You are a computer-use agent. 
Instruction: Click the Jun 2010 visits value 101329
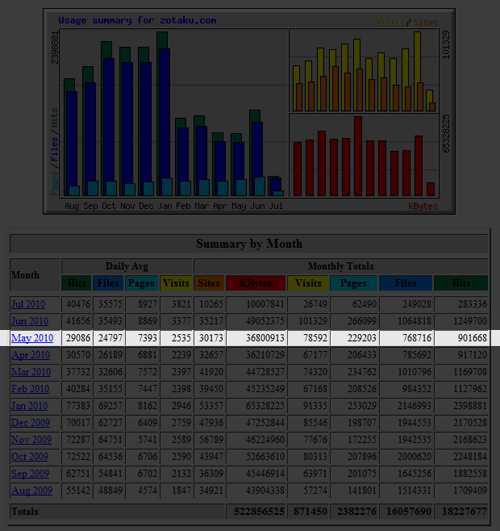click(313, 321)
